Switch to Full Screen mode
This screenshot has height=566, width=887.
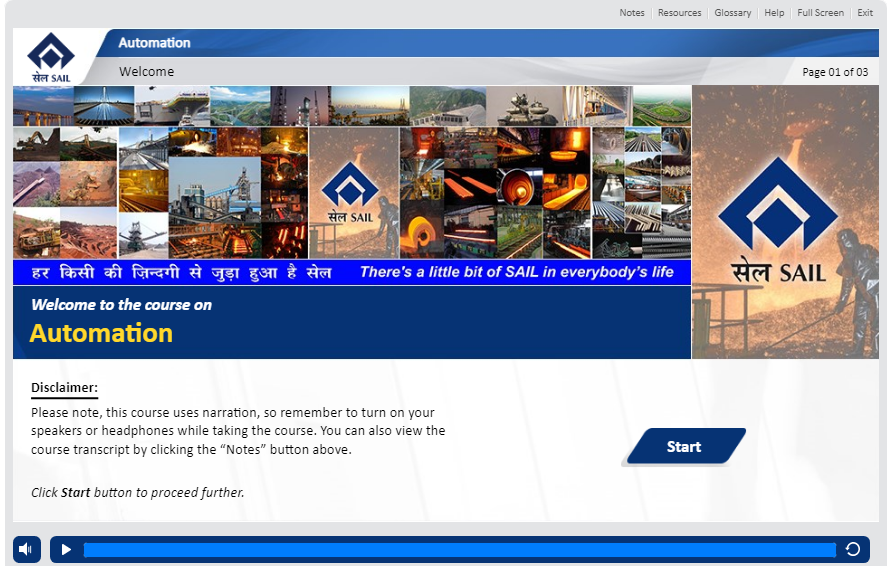[x=820, y=12]
